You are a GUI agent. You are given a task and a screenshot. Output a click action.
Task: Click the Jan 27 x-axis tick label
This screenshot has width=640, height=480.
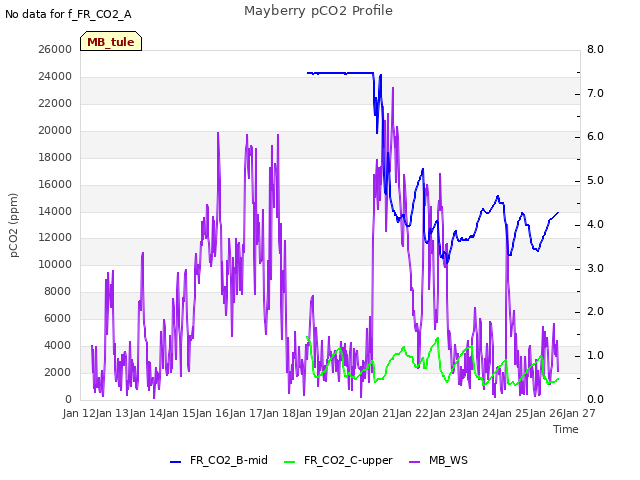[x=579, y=413]
